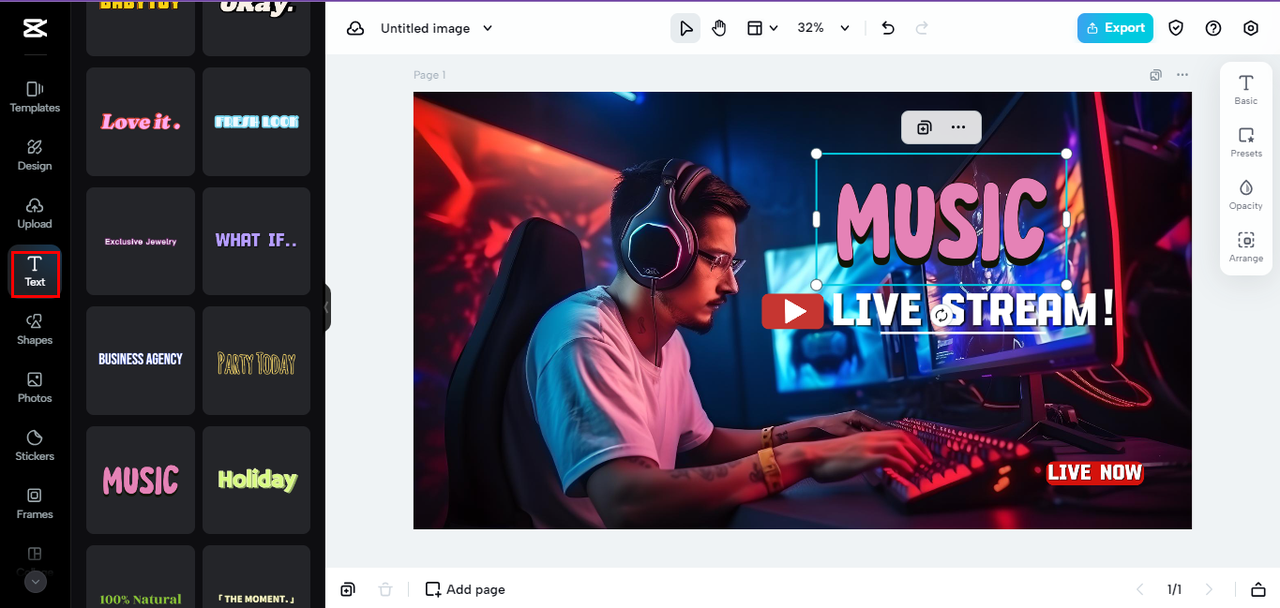Viewport: 1280px width, 608px height.
Task: Open the CapCut home logo
Action: (35, 29)
